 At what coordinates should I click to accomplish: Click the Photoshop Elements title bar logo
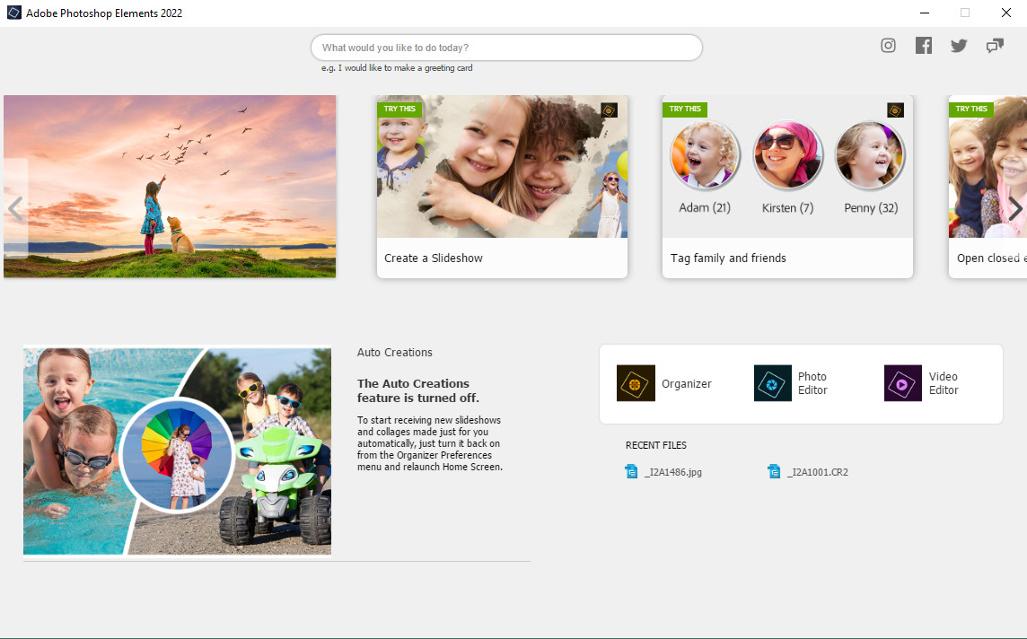(14, 12)
